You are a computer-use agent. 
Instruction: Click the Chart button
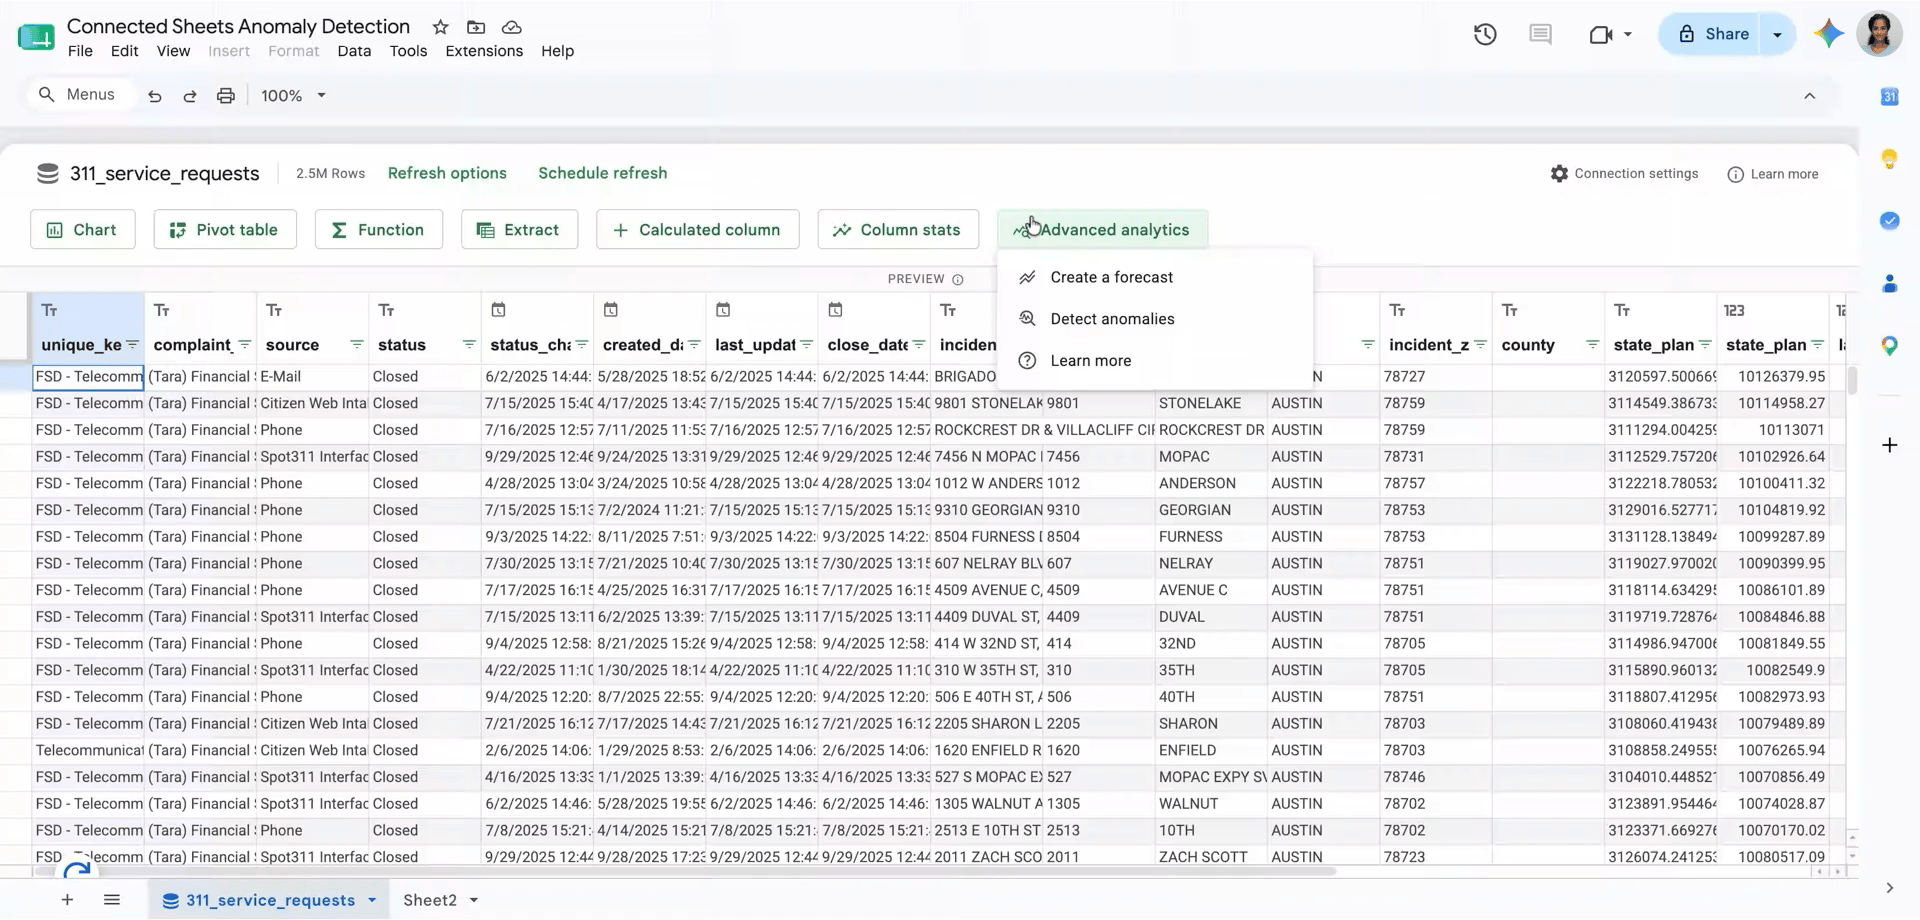pyautogui.click(x=83, y=230)
